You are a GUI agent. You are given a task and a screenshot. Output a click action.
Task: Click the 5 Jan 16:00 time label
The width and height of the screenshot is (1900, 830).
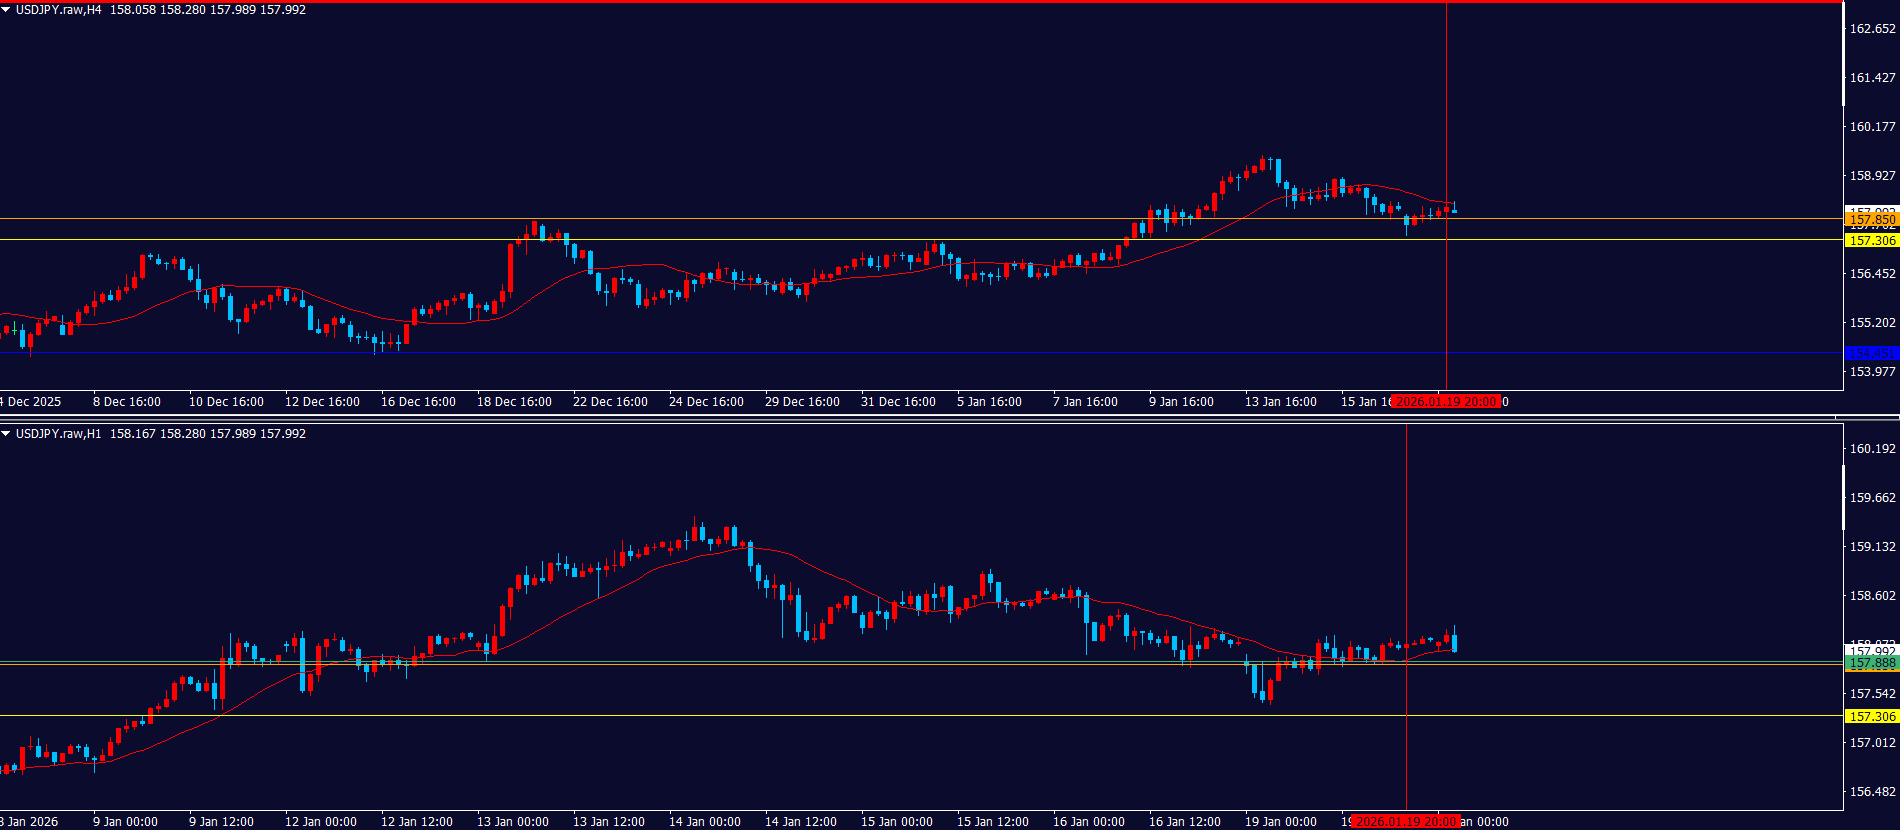[x=989, y=402]
